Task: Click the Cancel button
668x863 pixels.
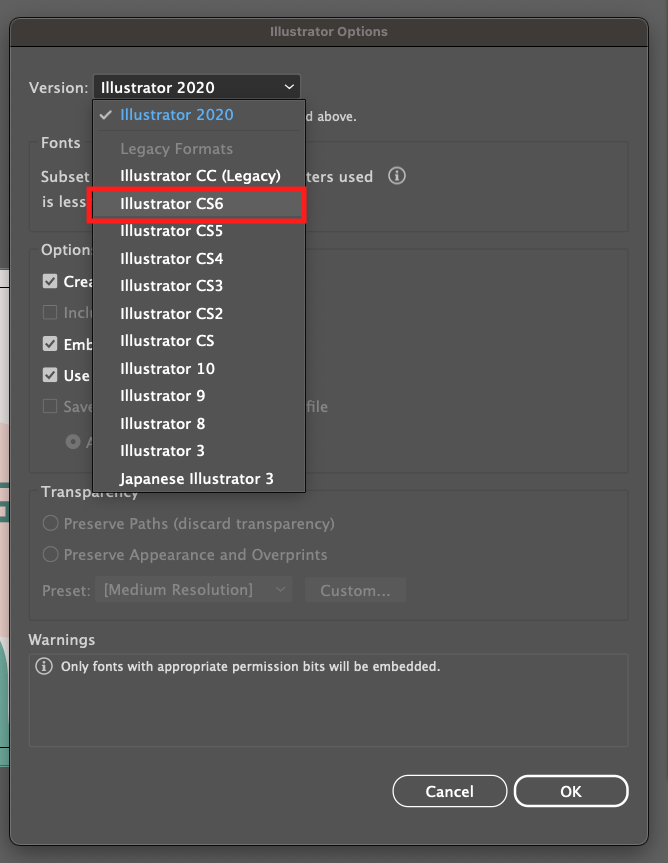Action: click(x=450, y=791)
